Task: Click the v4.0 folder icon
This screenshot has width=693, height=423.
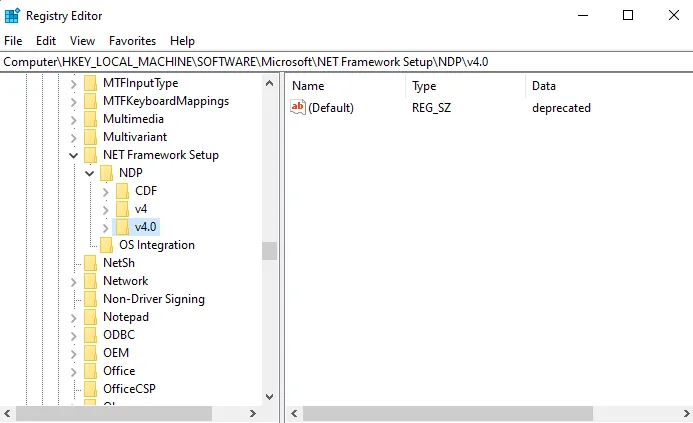Action: click(122, 227)
